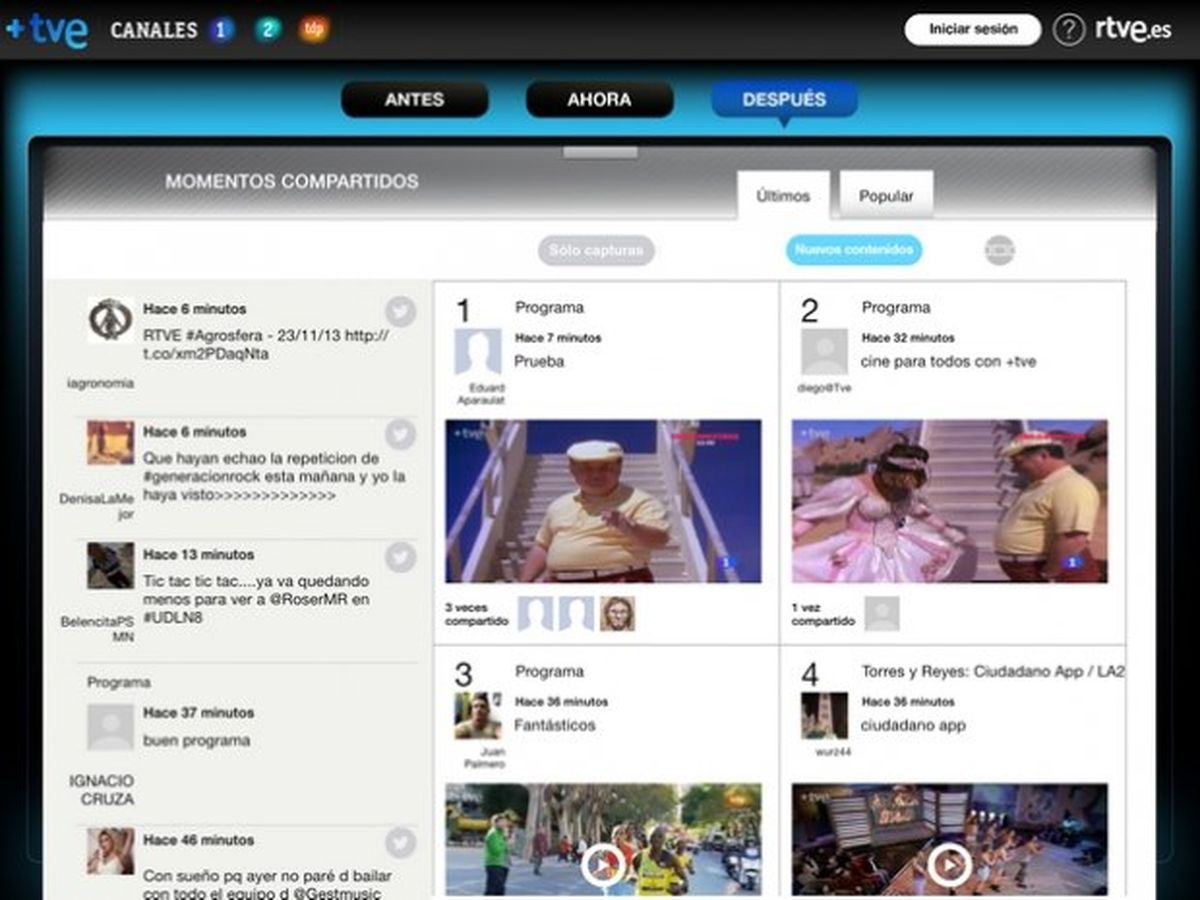
Task: Select channel 1 of +tve
Action: pos(221,29)
